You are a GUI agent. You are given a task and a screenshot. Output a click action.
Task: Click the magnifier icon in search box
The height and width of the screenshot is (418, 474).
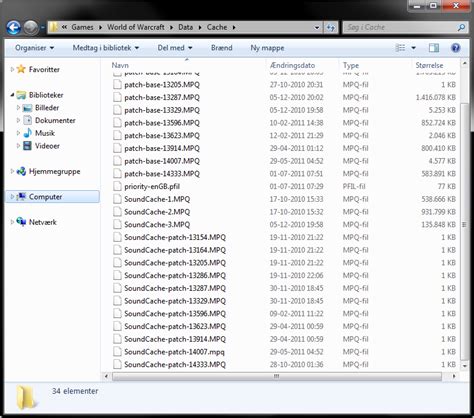[461, 27]
